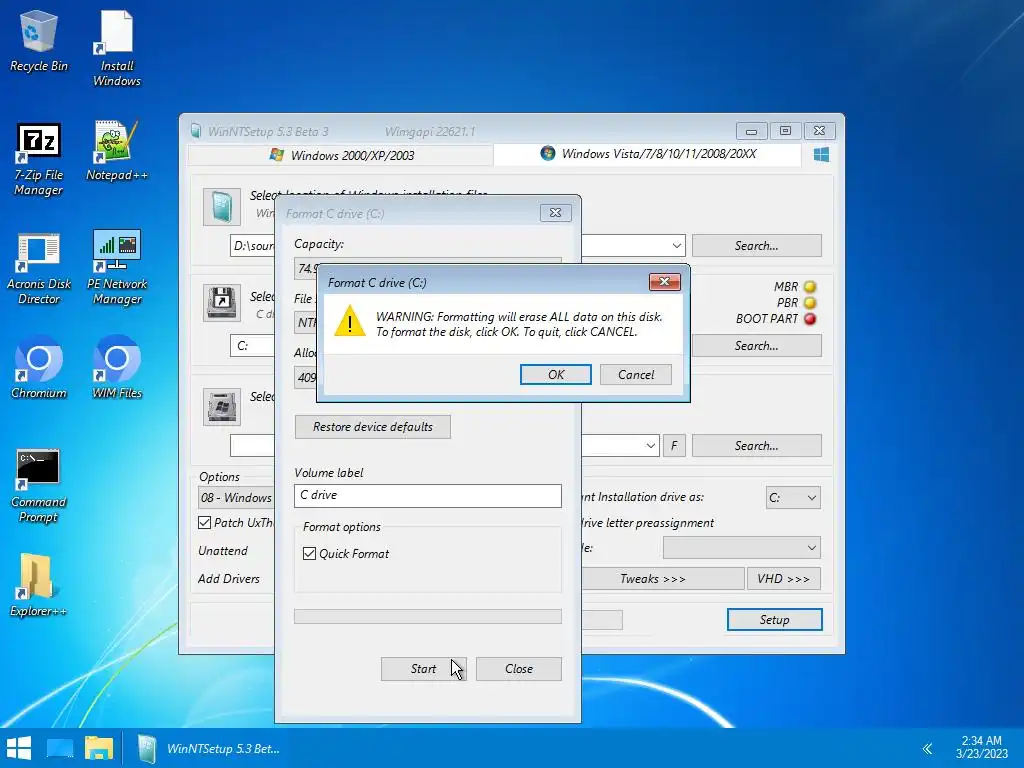
Task: Click Restore device defaults button
Action: [x=372, y=427]
